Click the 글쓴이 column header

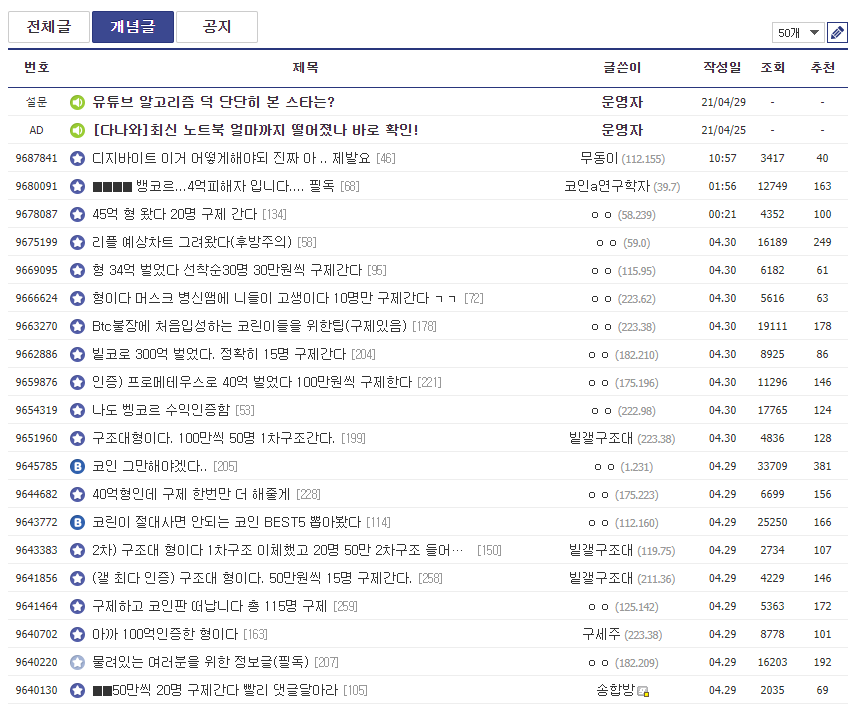[622, 68]
